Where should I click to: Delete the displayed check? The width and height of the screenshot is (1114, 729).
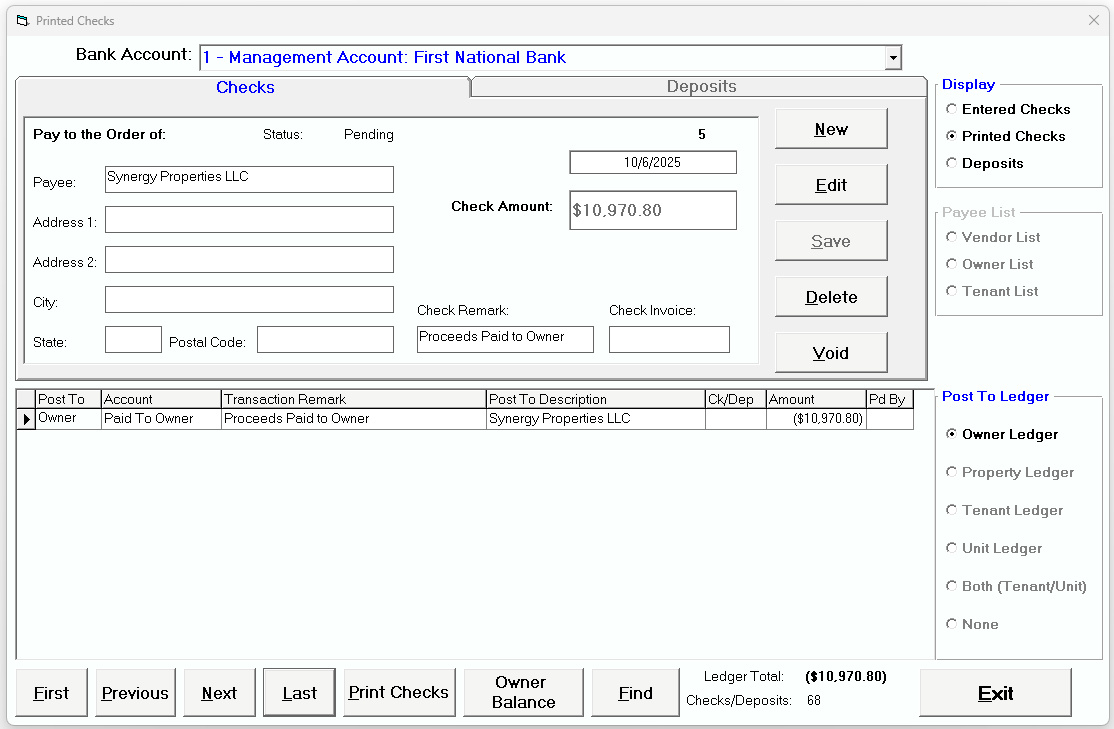click(831, 296)
